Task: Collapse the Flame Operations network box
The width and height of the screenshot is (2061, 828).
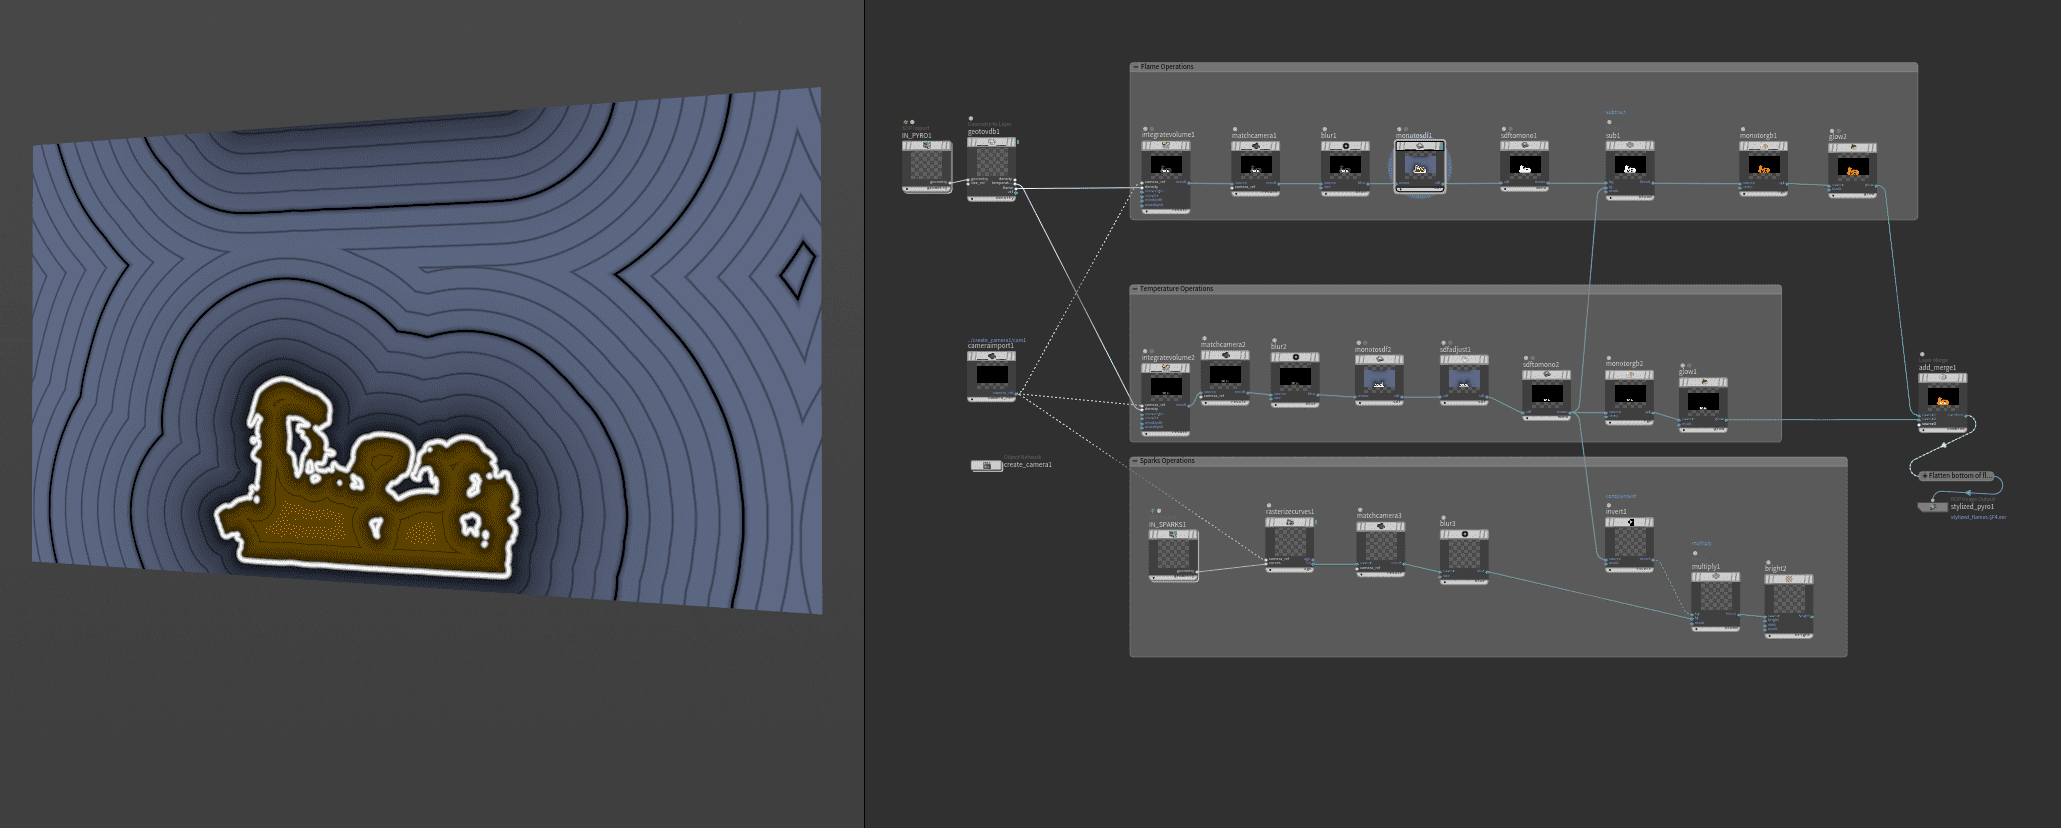Action: [1135, 67]
